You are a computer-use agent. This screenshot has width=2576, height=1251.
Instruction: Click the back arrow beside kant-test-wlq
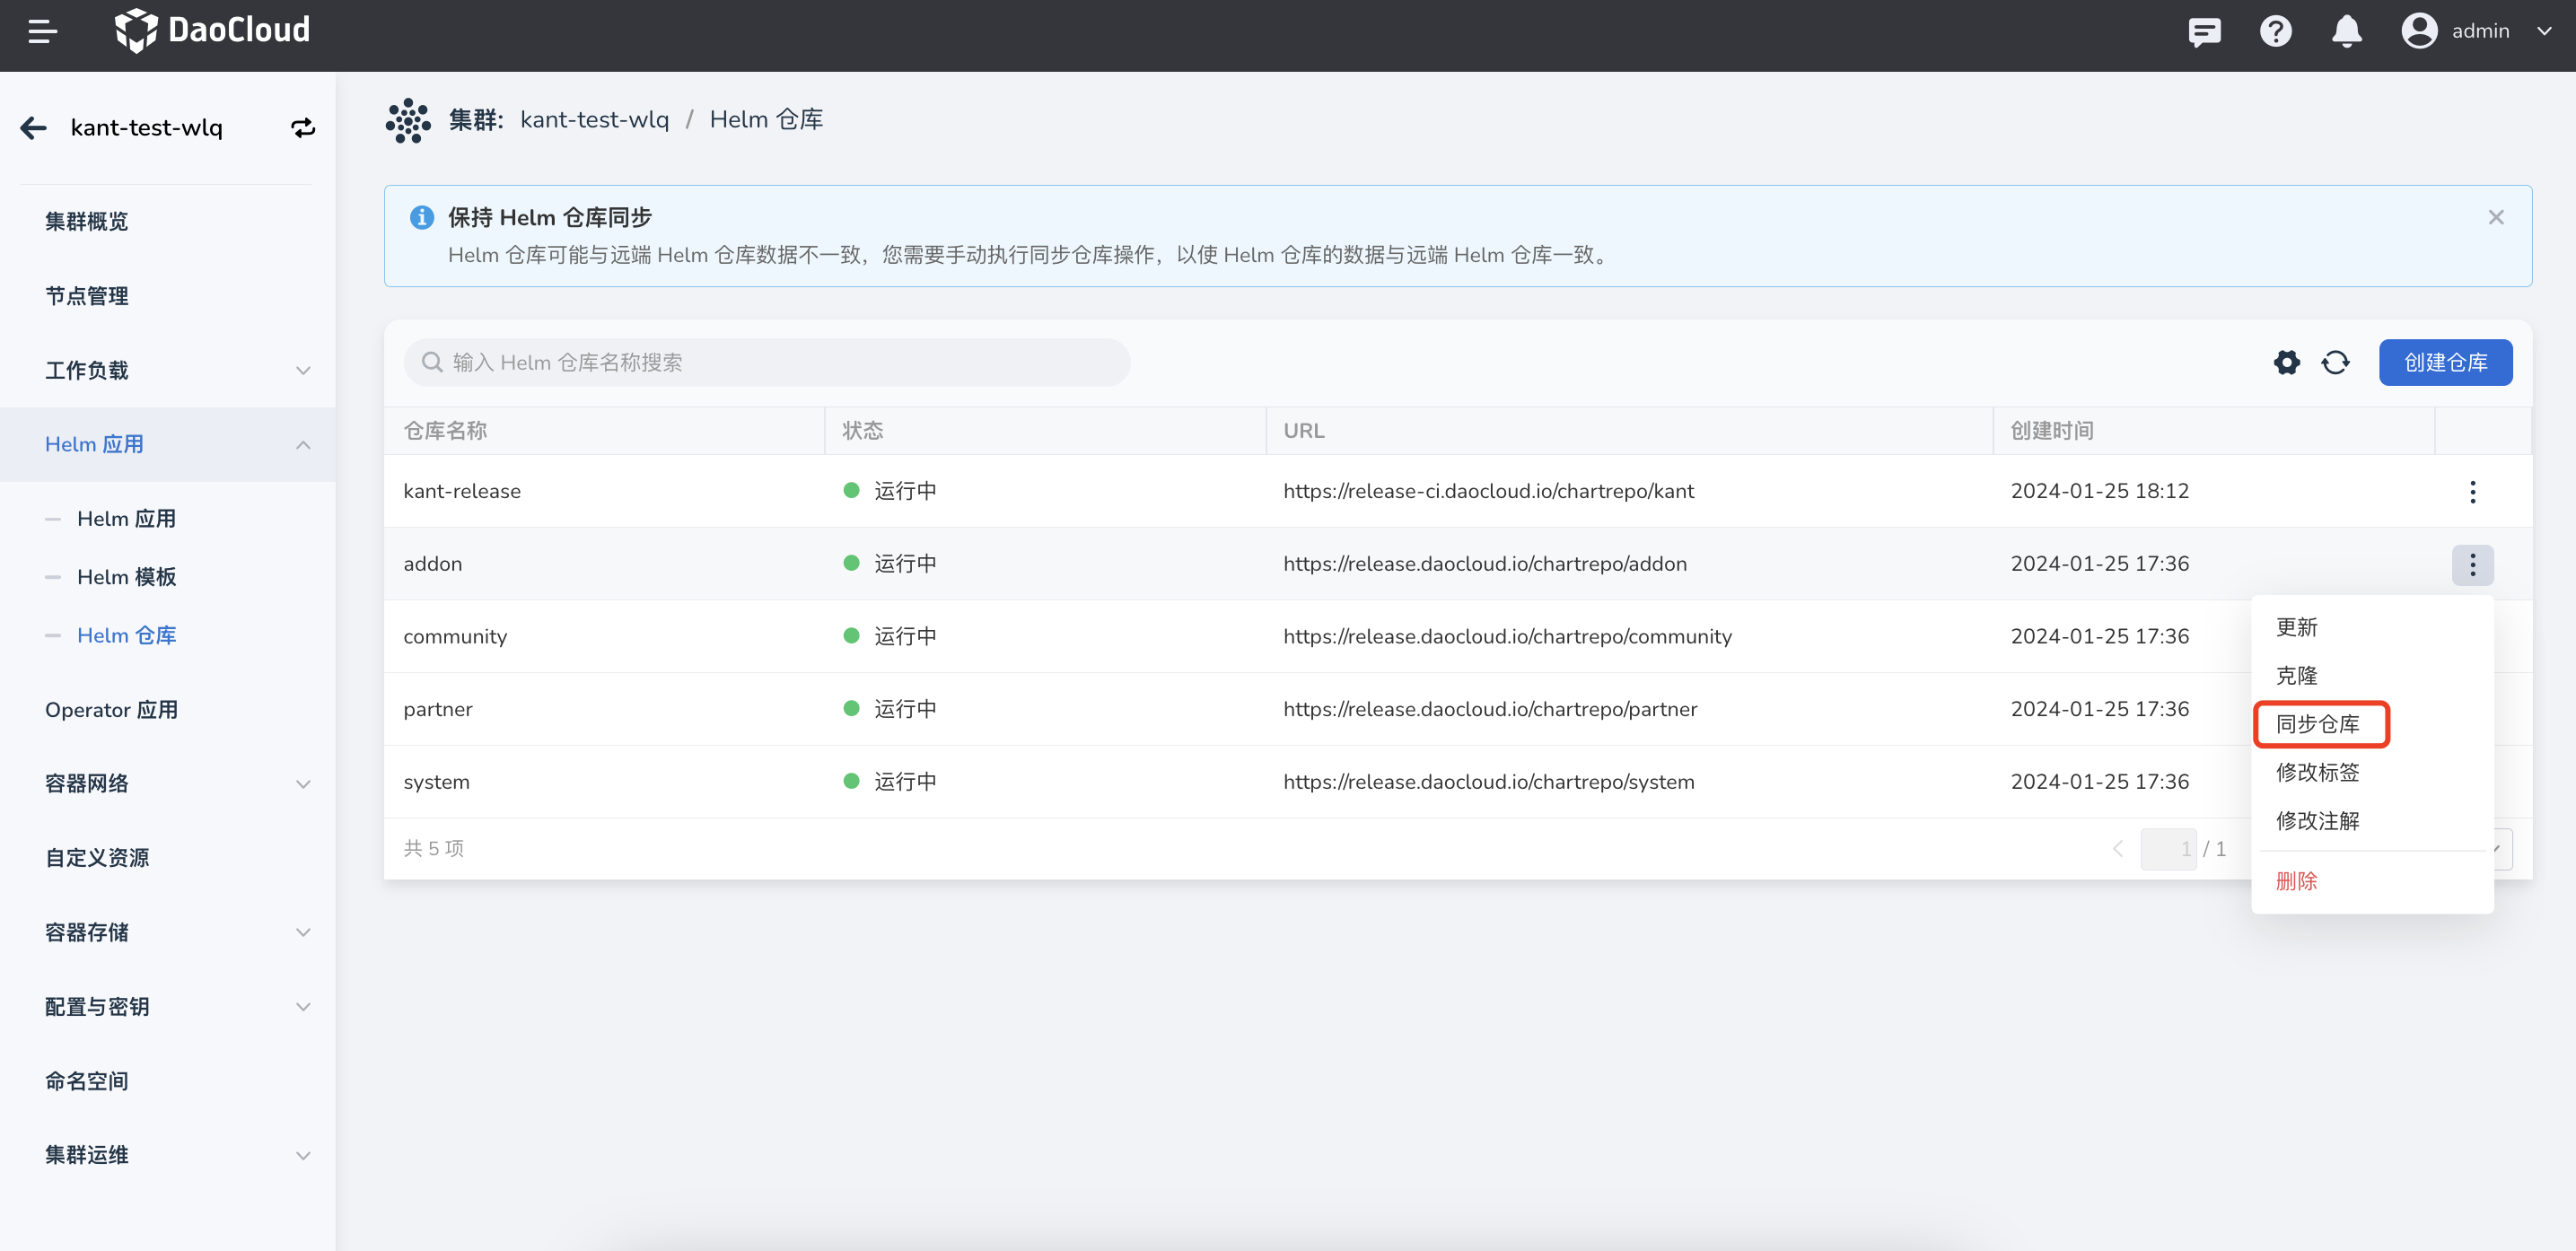34,128
